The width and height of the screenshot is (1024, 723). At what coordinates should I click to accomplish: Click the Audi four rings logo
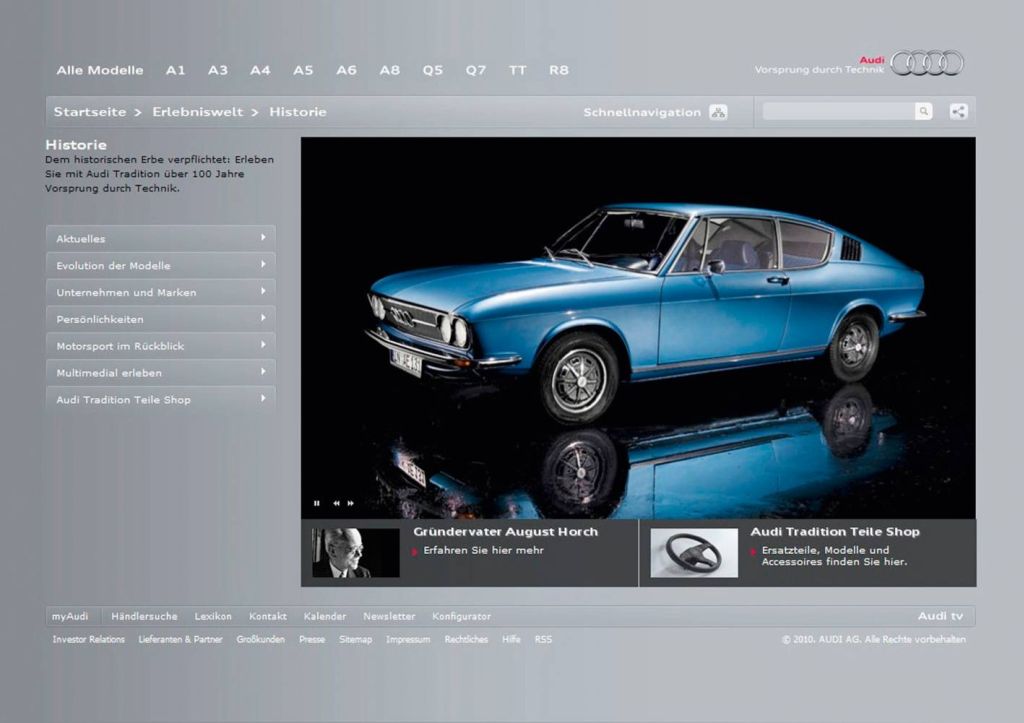pyautogui.click(x=927, y=63)
